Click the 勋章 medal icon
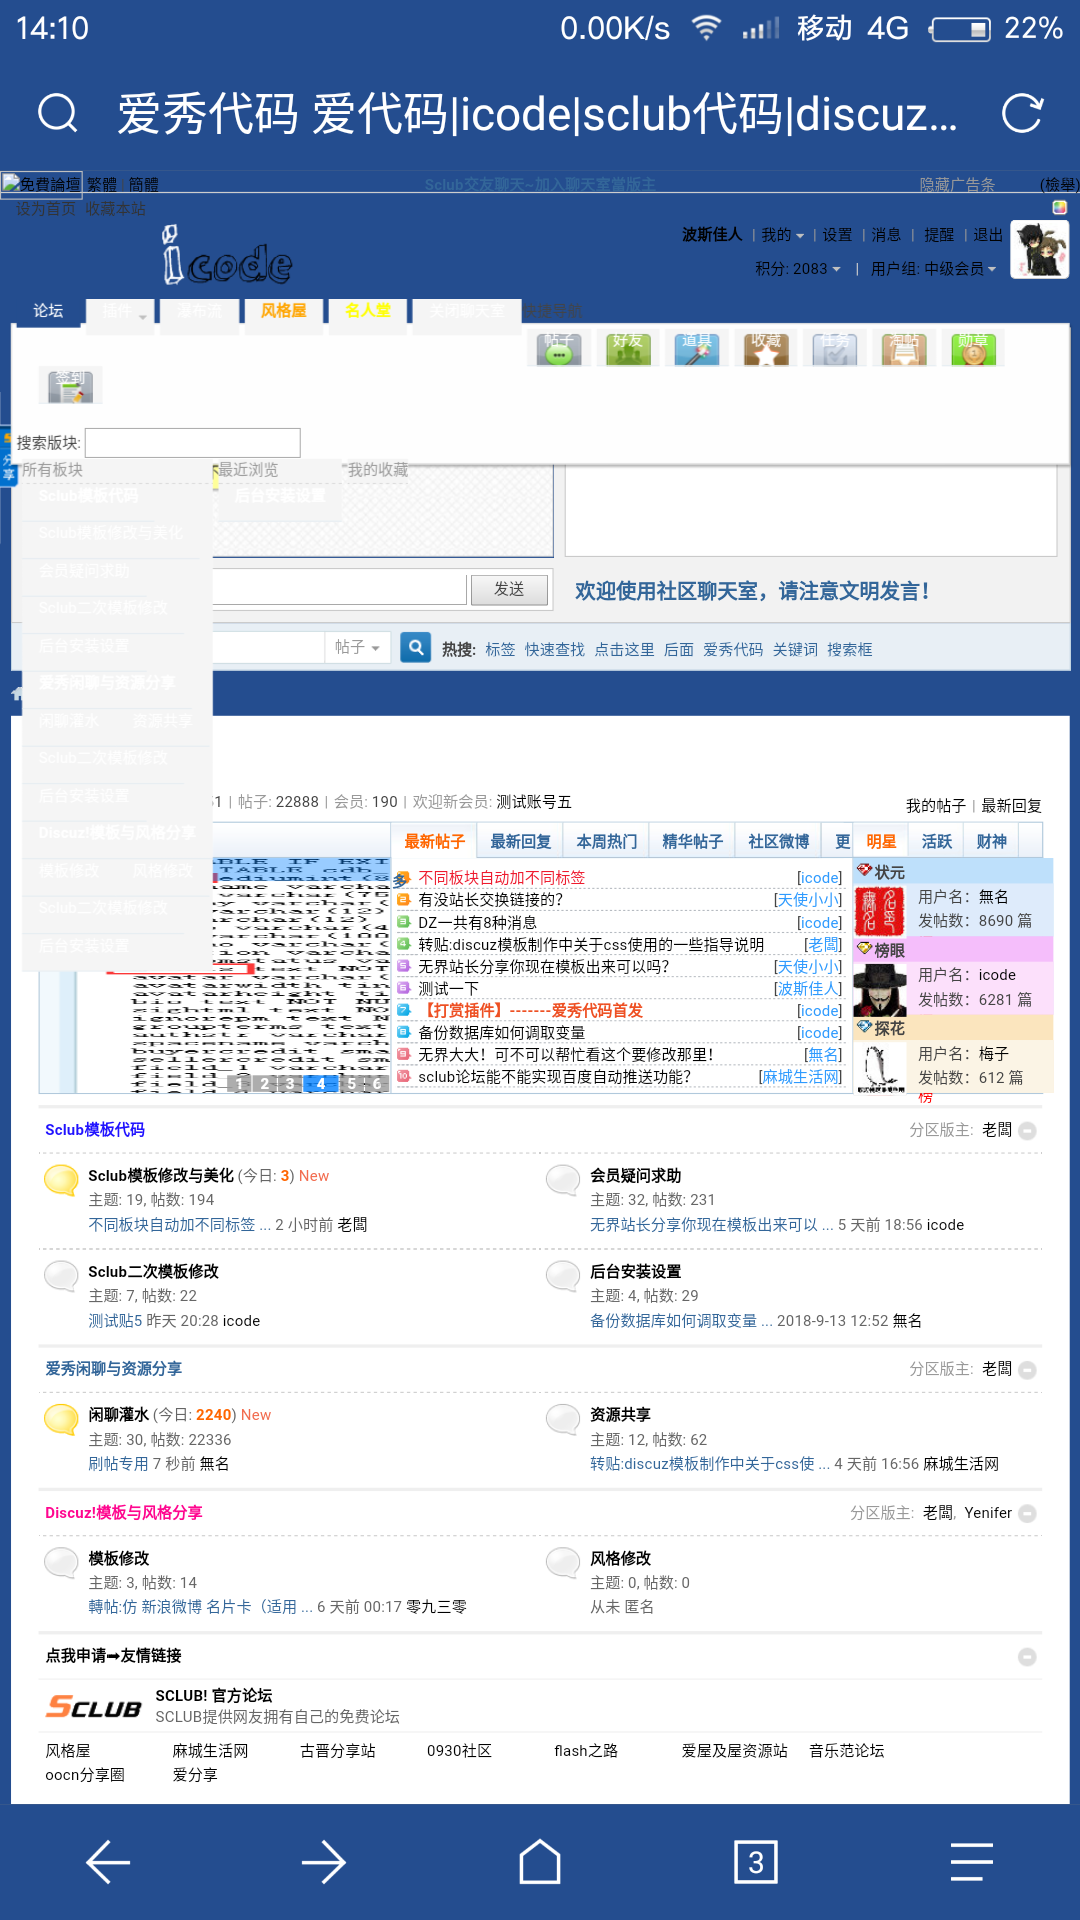The image size is (1080, 1920). pos(973,349)
